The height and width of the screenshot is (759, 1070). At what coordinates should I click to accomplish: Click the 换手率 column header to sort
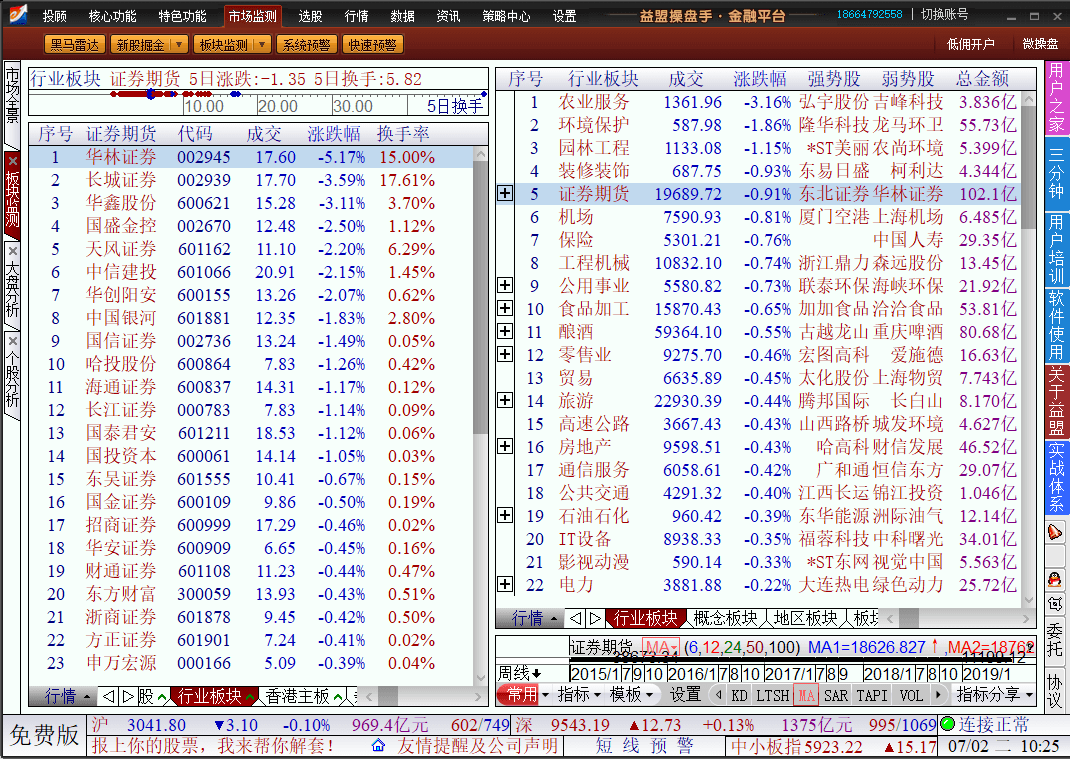click(403, 134)
